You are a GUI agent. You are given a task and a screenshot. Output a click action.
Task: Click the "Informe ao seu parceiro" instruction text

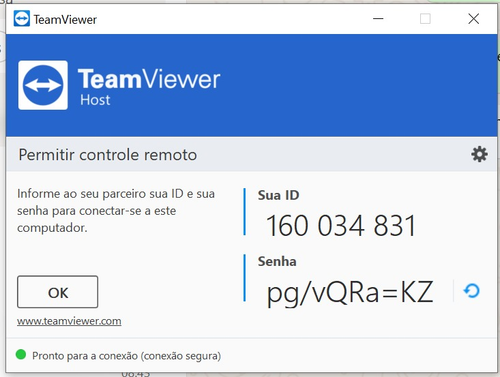[116, 211]
